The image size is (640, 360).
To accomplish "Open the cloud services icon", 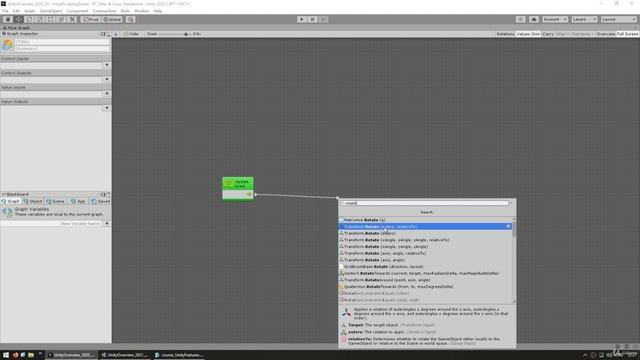I will 533,19.
